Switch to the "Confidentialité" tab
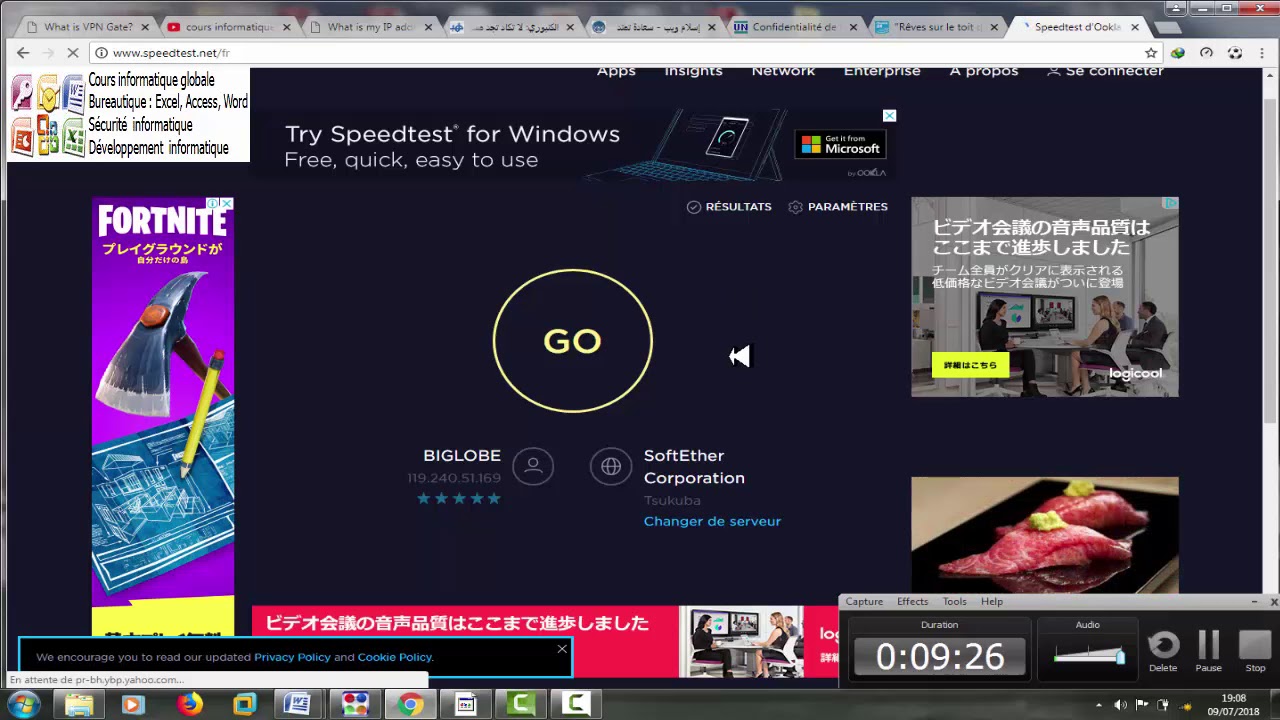 point(794,27)
